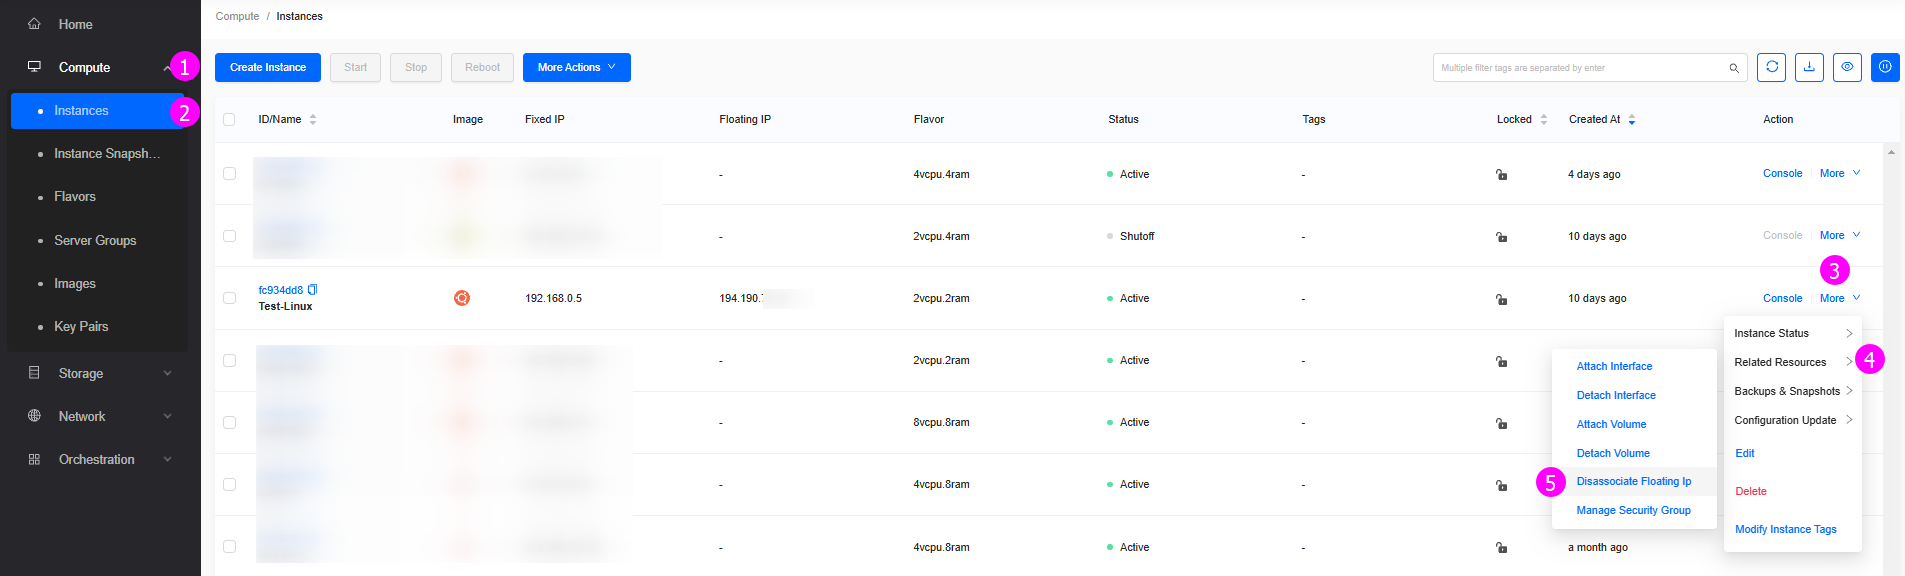Choose Edit in the More menu
The width and height of the screenshot is (1905, 576).
click(1744, 453)
